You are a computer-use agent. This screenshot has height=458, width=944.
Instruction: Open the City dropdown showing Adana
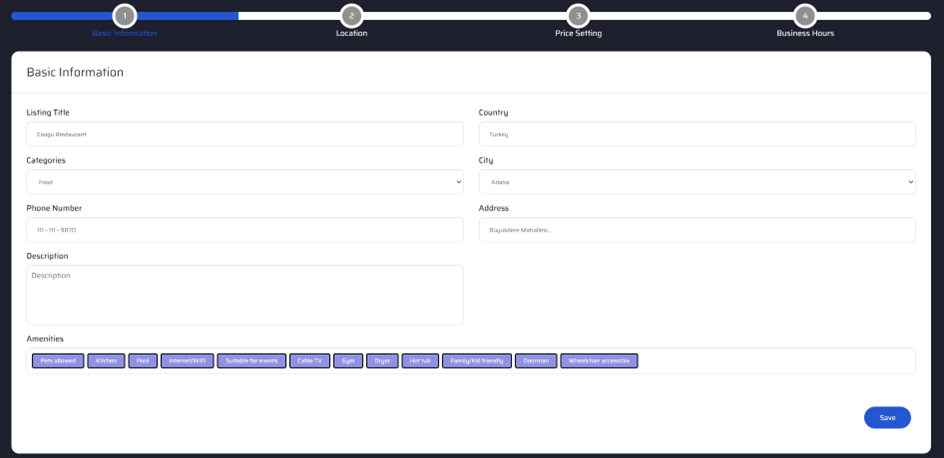tap(697, 182)
